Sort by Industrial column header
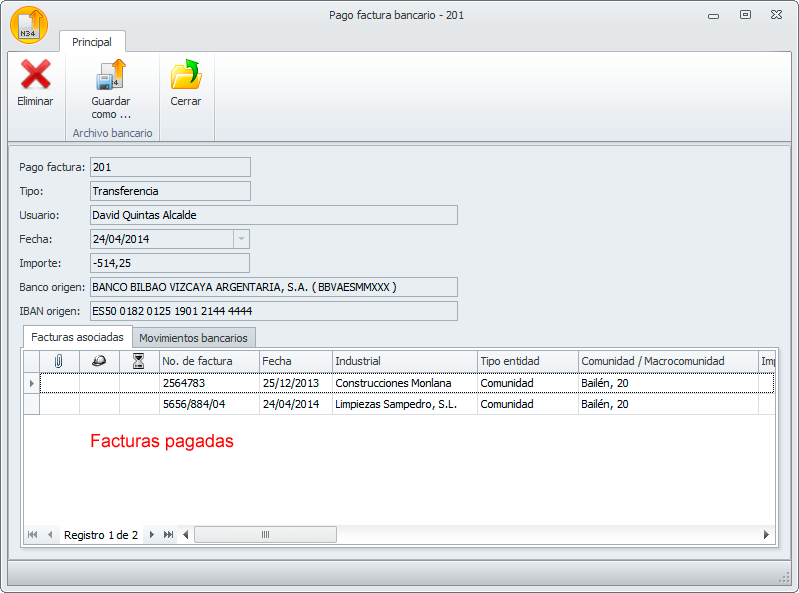 pos(405,361)
